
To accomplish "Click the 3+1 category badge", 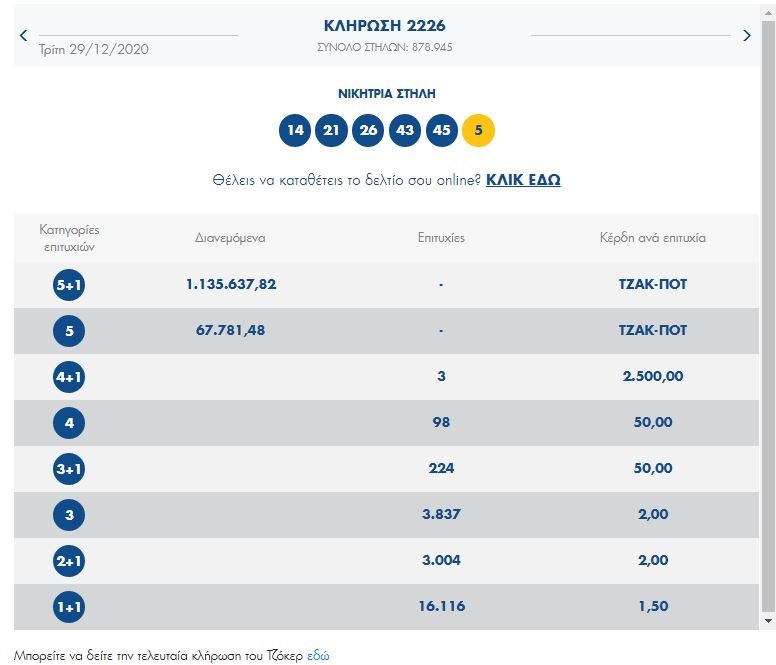I will click(x=69, y=469).
